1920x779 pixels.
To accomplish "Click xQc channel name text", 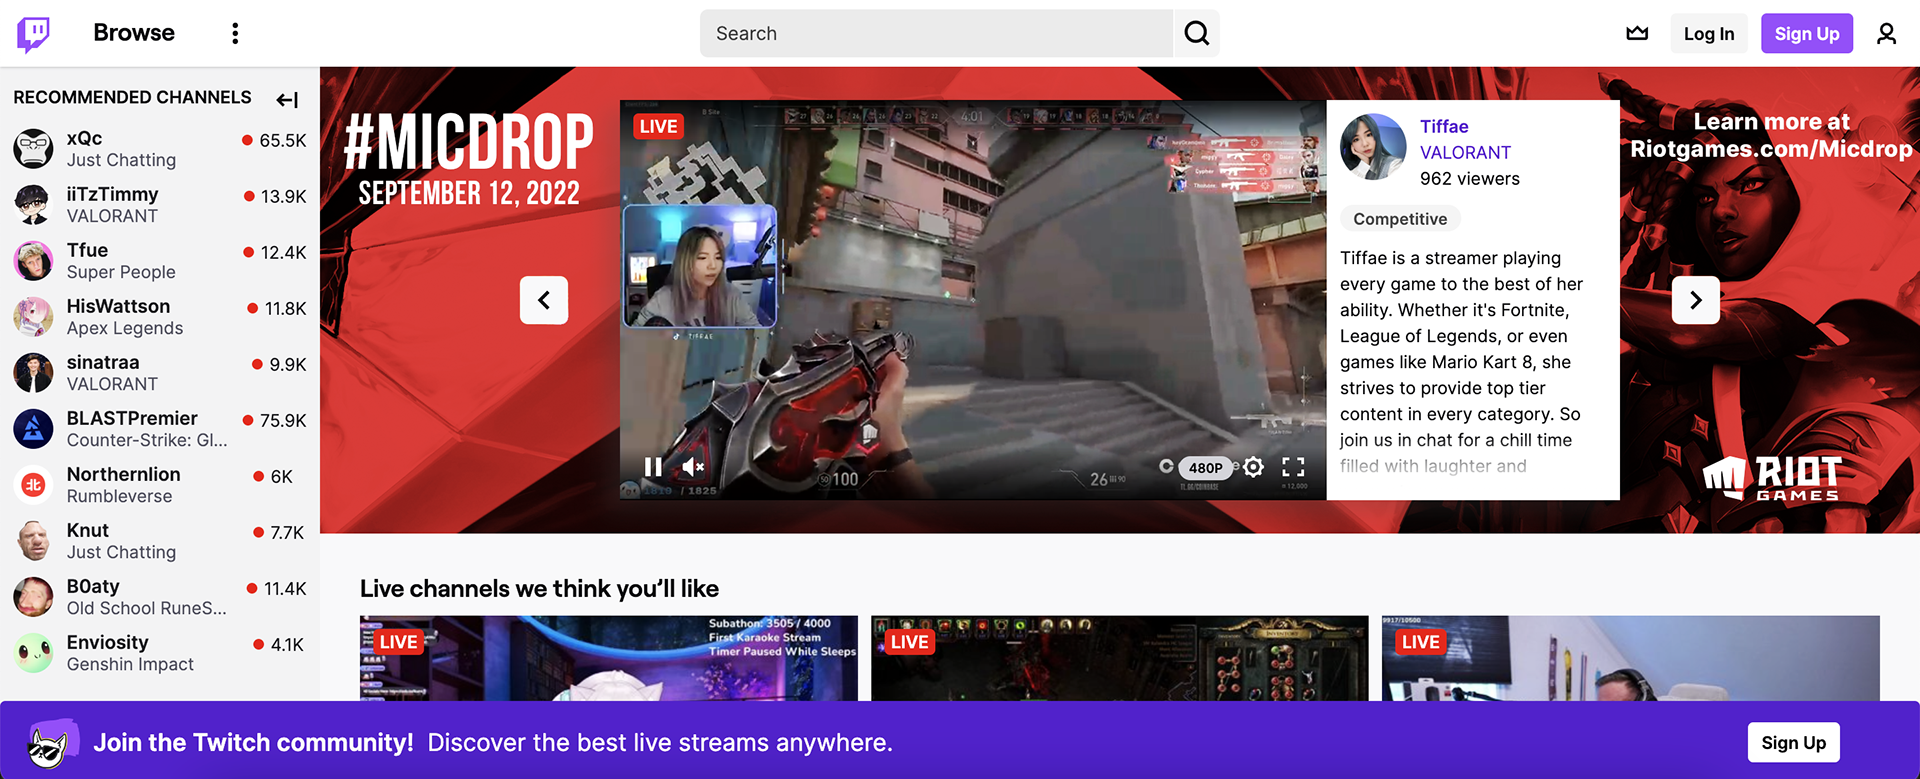I will pos(84,138).
